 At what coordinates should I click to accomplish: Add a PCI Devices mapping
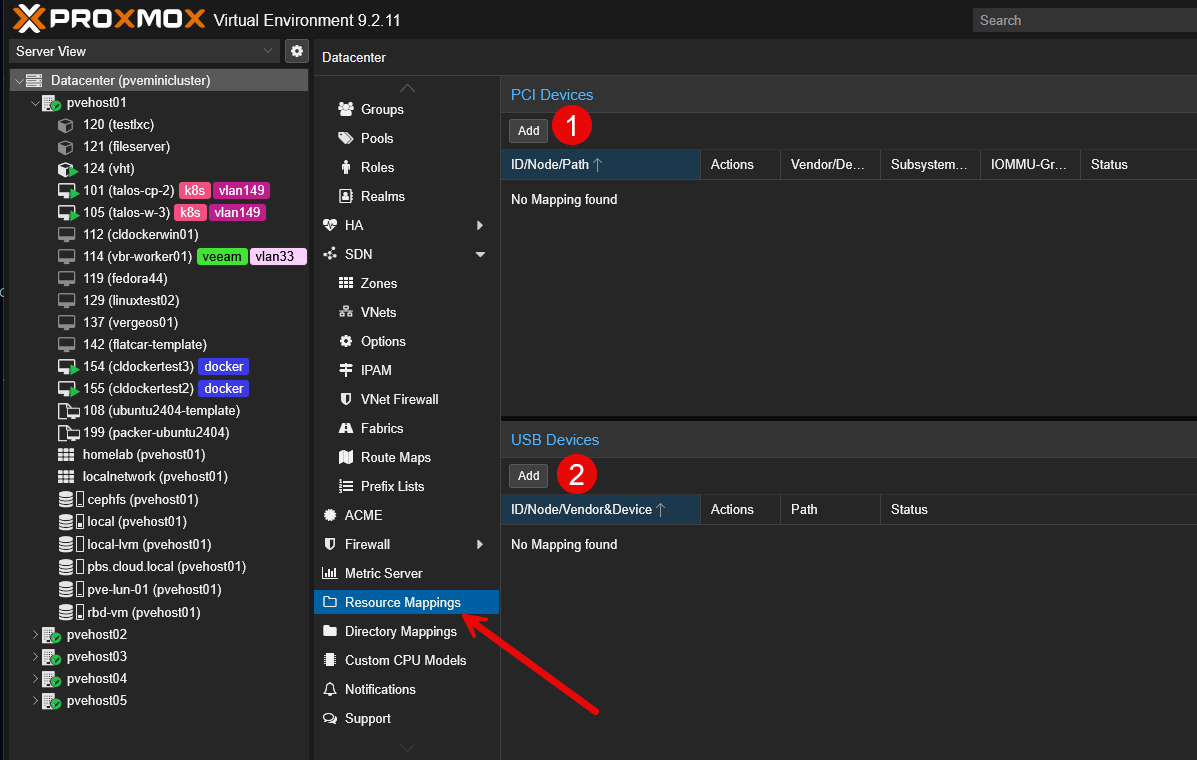pos(528,130)
